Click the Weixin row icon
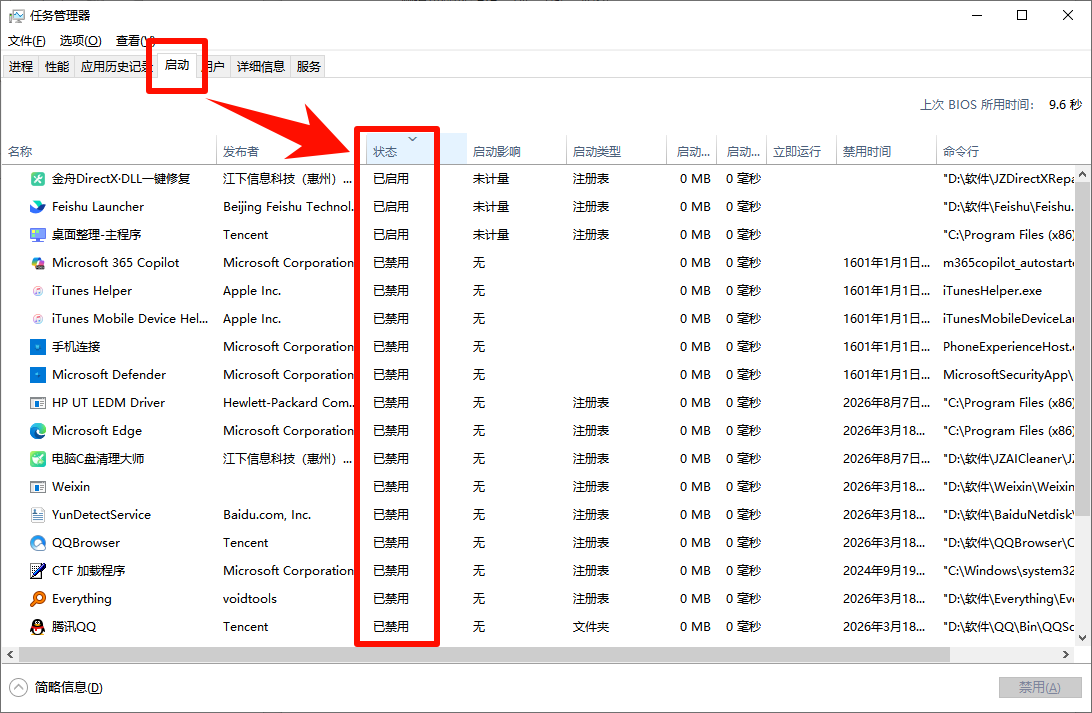The image size is (1092, 713). tap(38, 487)
